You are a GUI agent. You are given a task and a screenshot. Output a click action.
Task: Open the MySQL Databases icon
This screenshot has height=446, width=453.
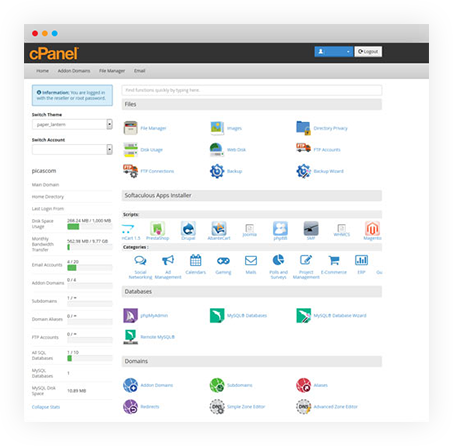coord(217,315)
